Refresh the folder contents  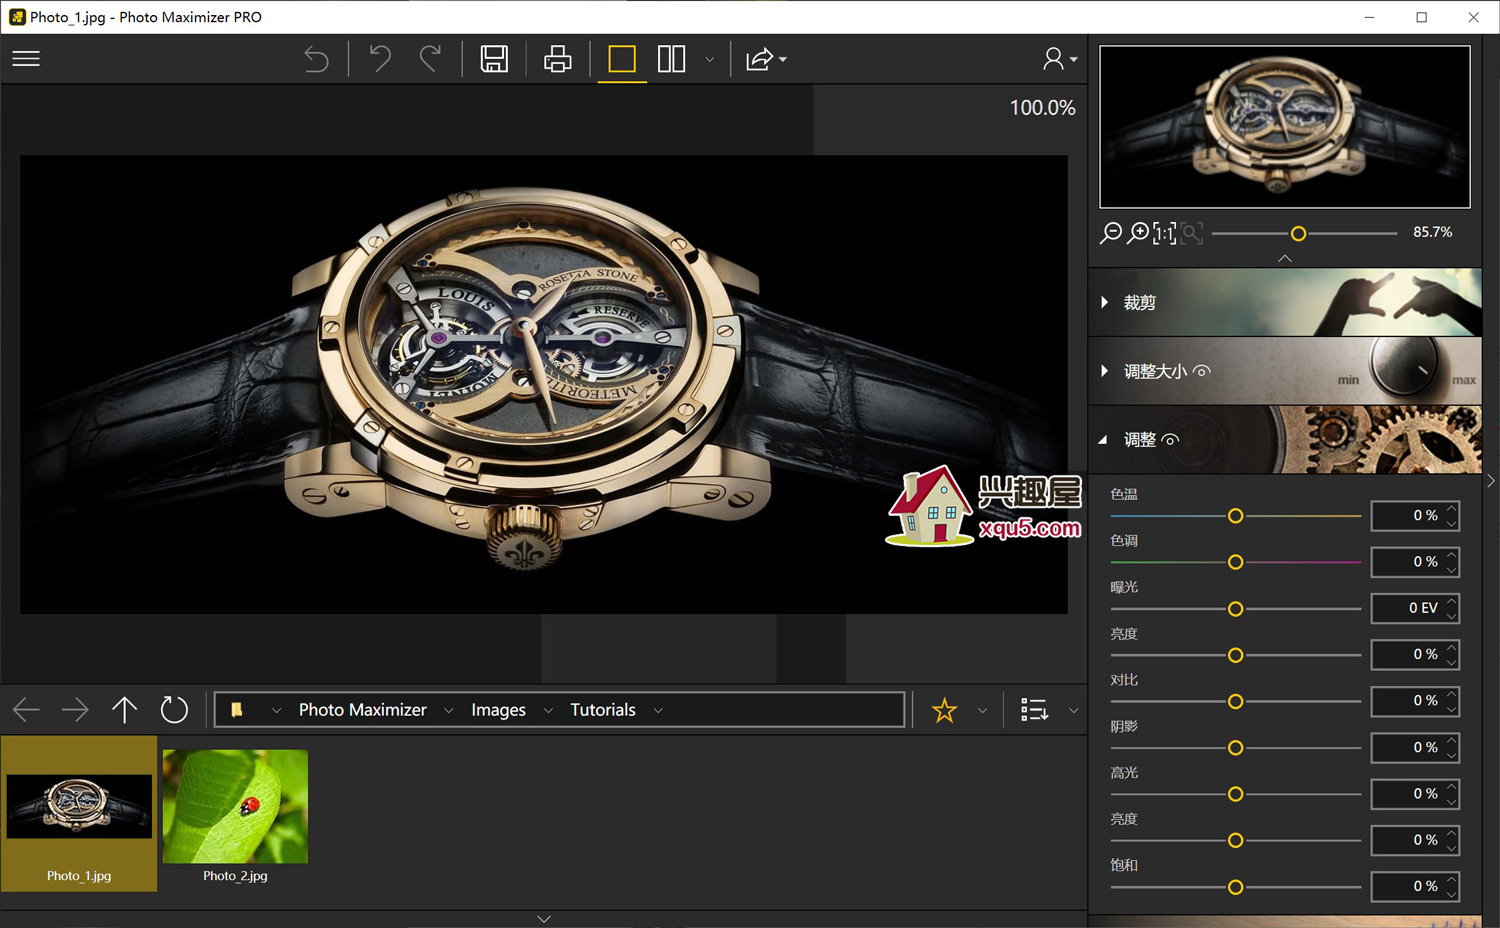(174, 710)
